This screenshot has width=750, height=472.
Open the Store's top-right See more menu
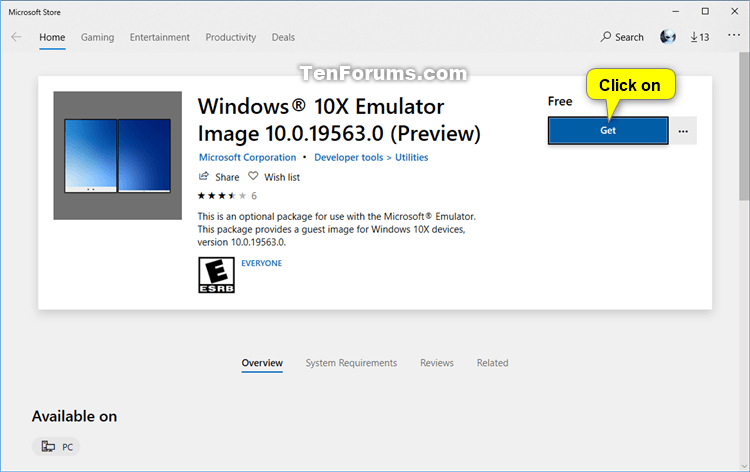coord(734,35)
